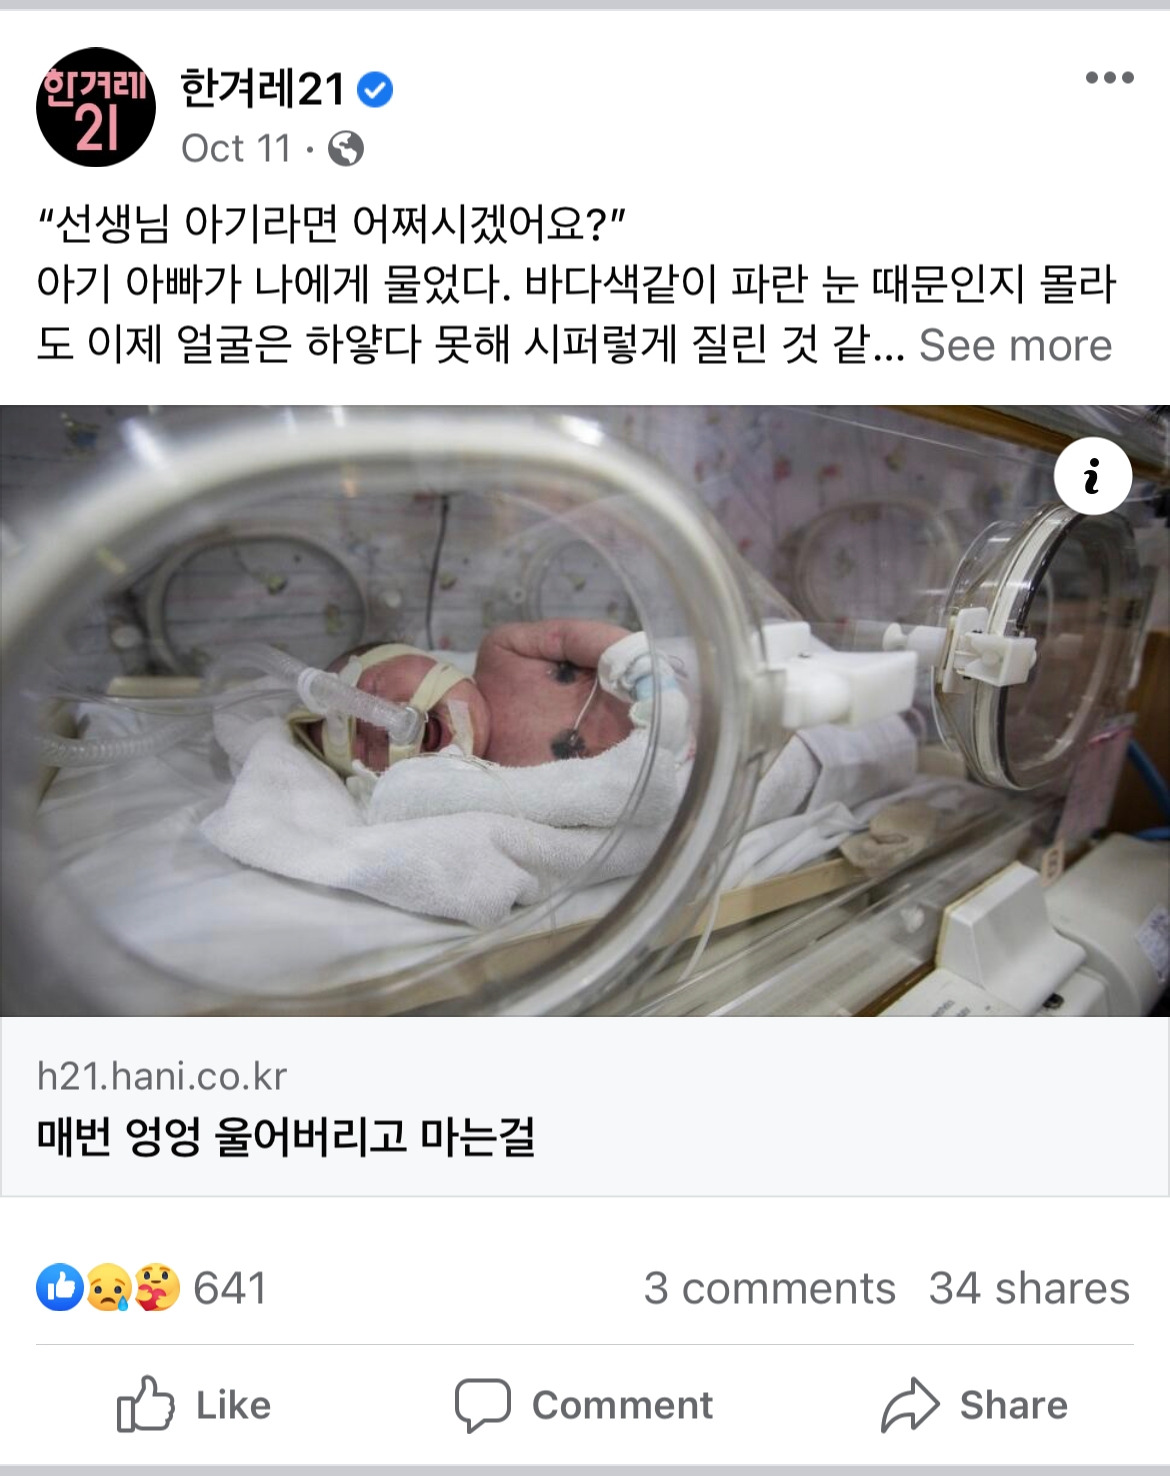Tap the public globe audience icon

pyautogui.click(x=346, y=149)
